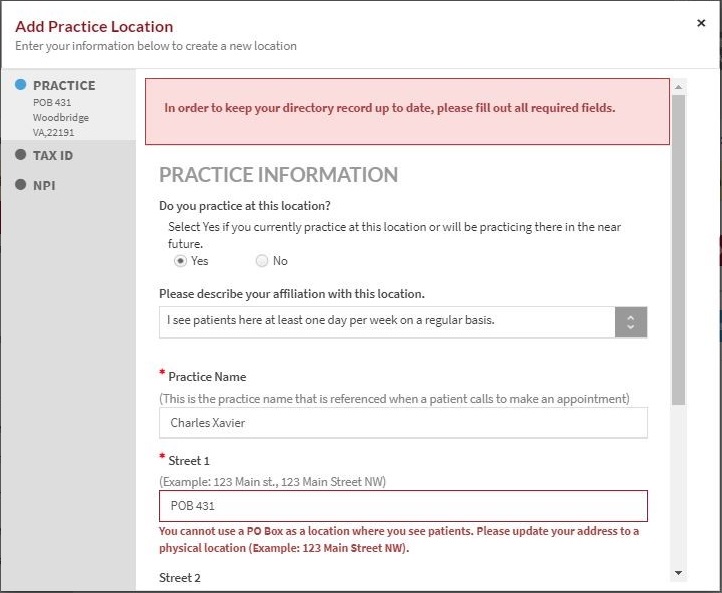This screenshot has height=593, width=722.
Task: Select Yes for practicing at this location
Action: click(x=180, y=261)
